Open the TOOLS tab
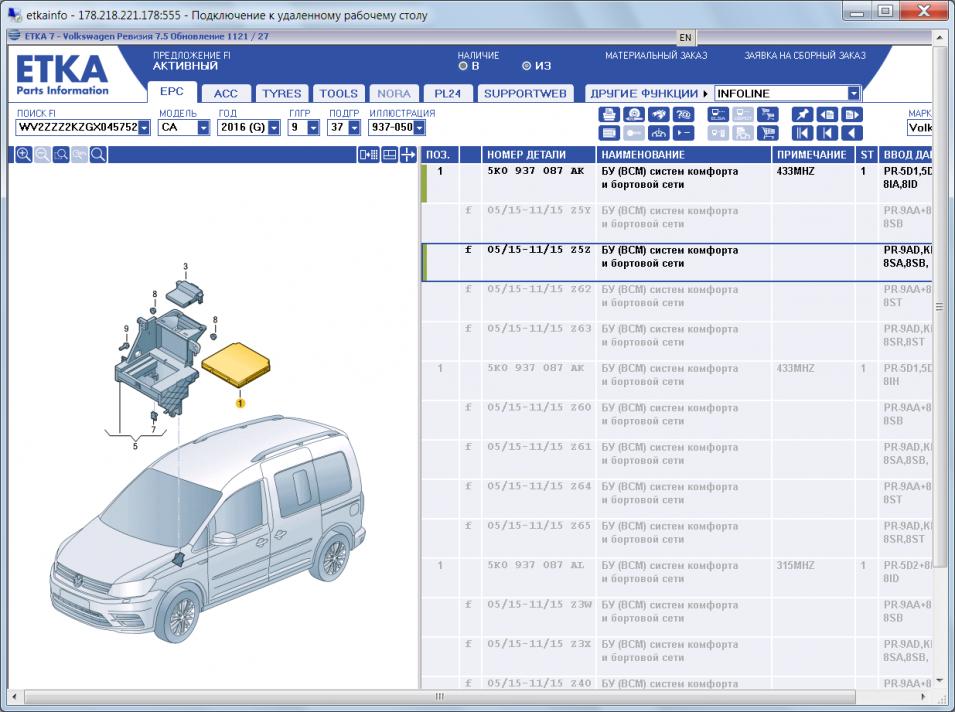The image size is (955, 712). point(339,93)
